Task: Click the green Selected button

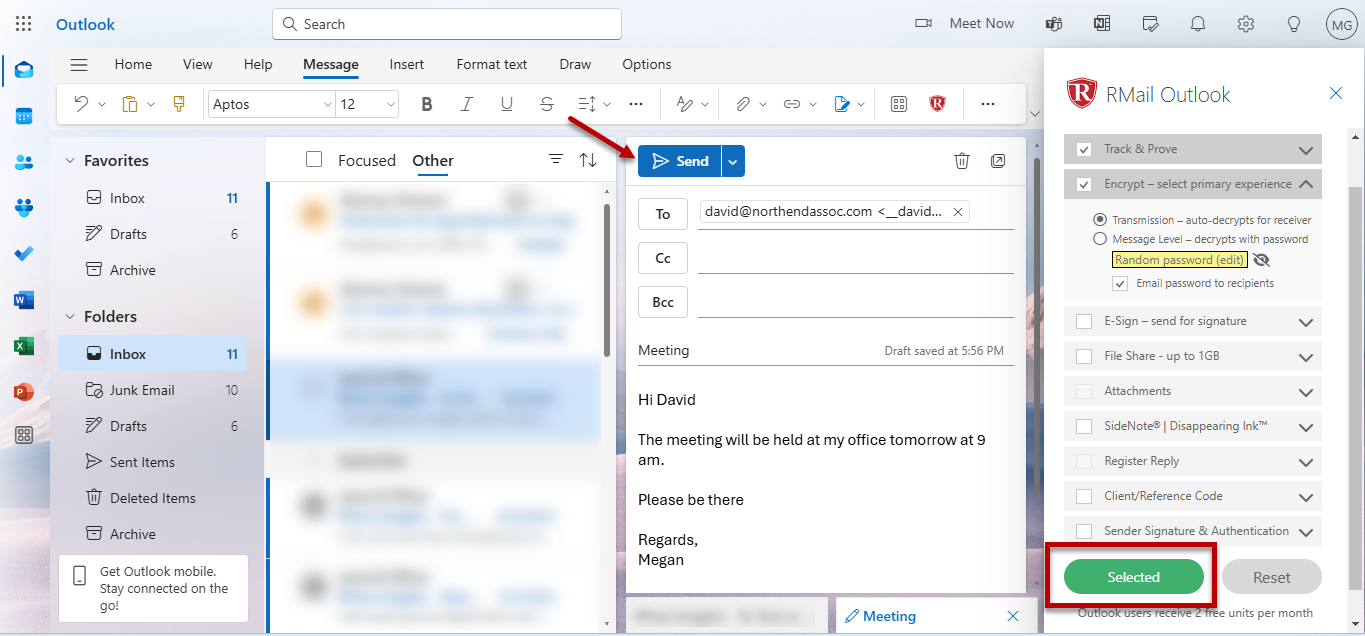Action: pos(1133,577)
